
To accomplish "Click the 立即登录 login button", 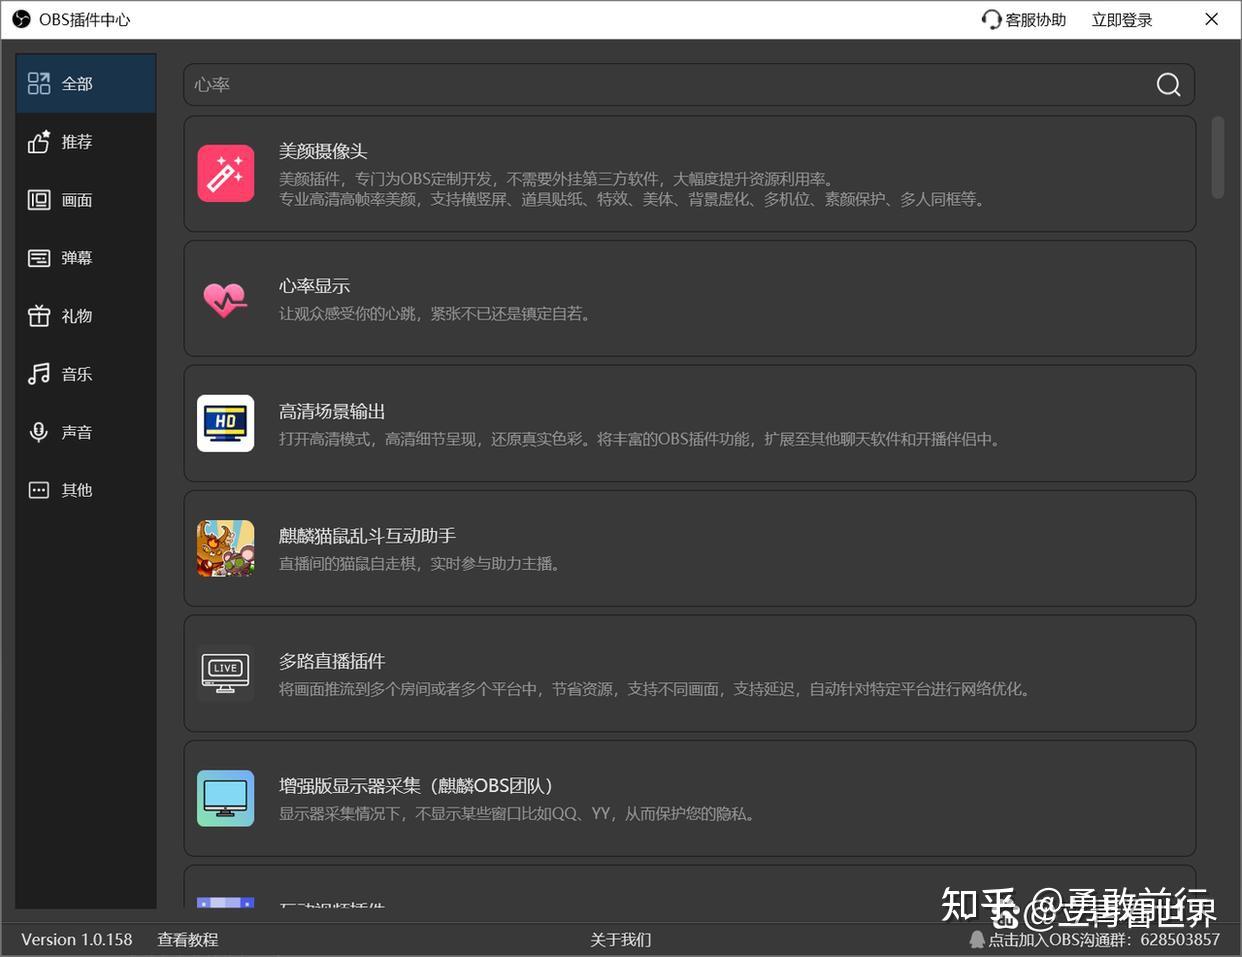I will click(1121, 20).
